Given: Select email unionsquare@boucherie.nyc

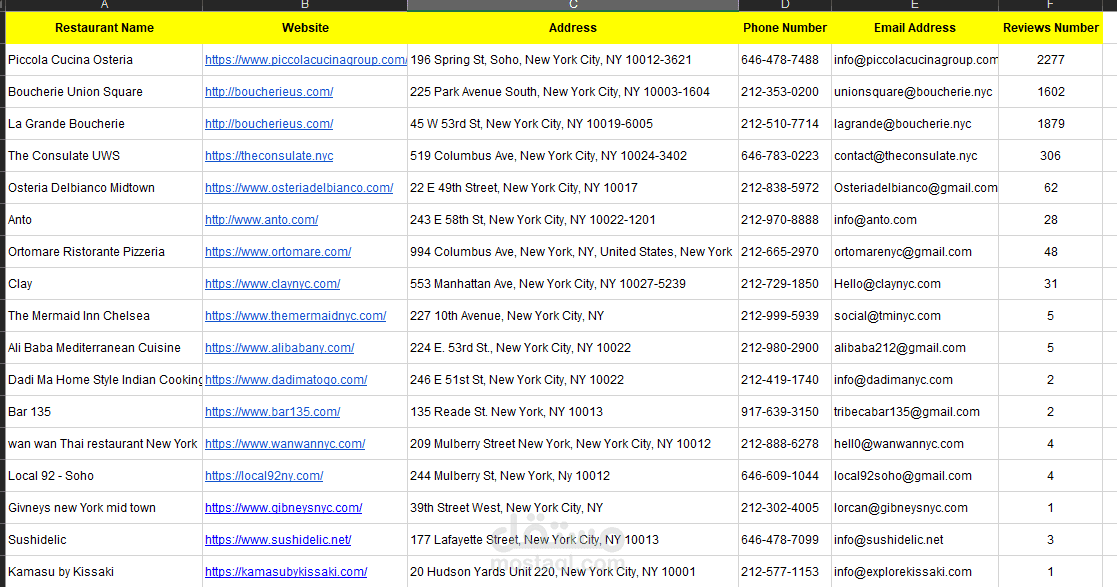Looking at the screenshot, I should point(915,92).
